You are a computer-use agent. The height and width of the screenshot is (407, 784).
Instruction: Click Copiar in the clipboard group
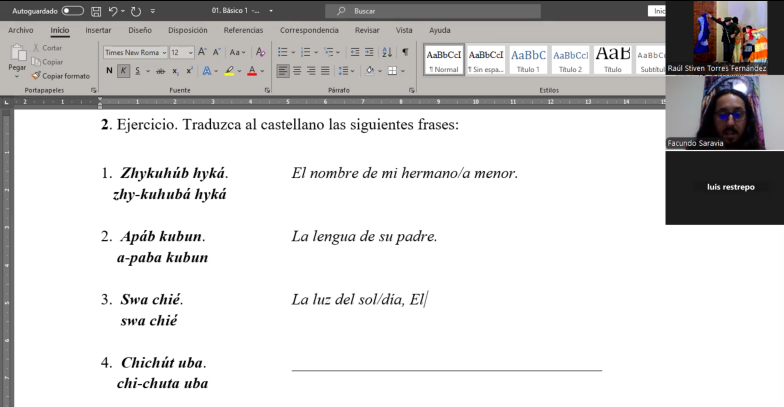(48, 62)
